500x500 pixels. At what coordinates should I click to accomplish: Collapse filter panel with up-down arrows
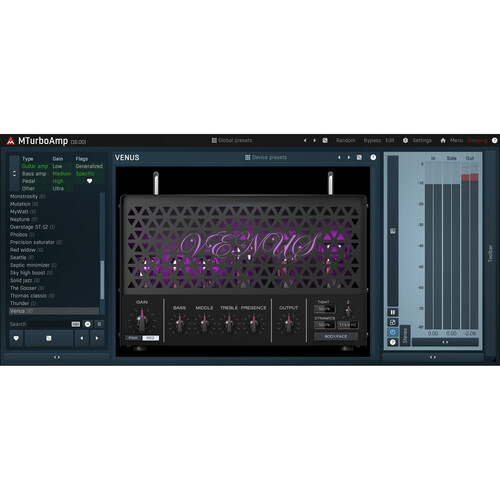click(x=14, y=173)
